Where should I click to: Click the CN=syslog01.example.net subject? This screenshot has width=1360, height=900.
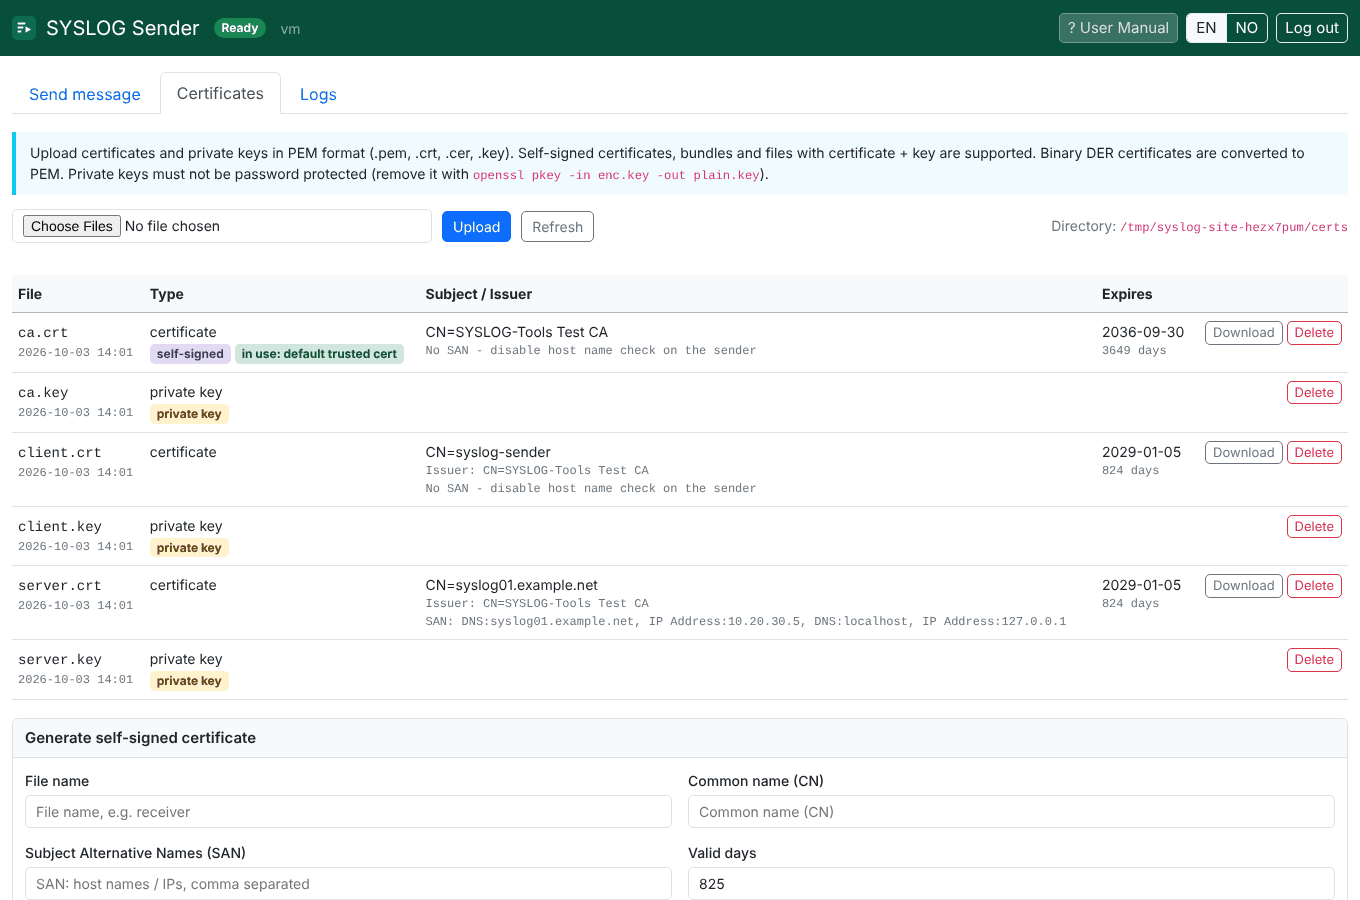pyautogui.click(x=511, y=585)
